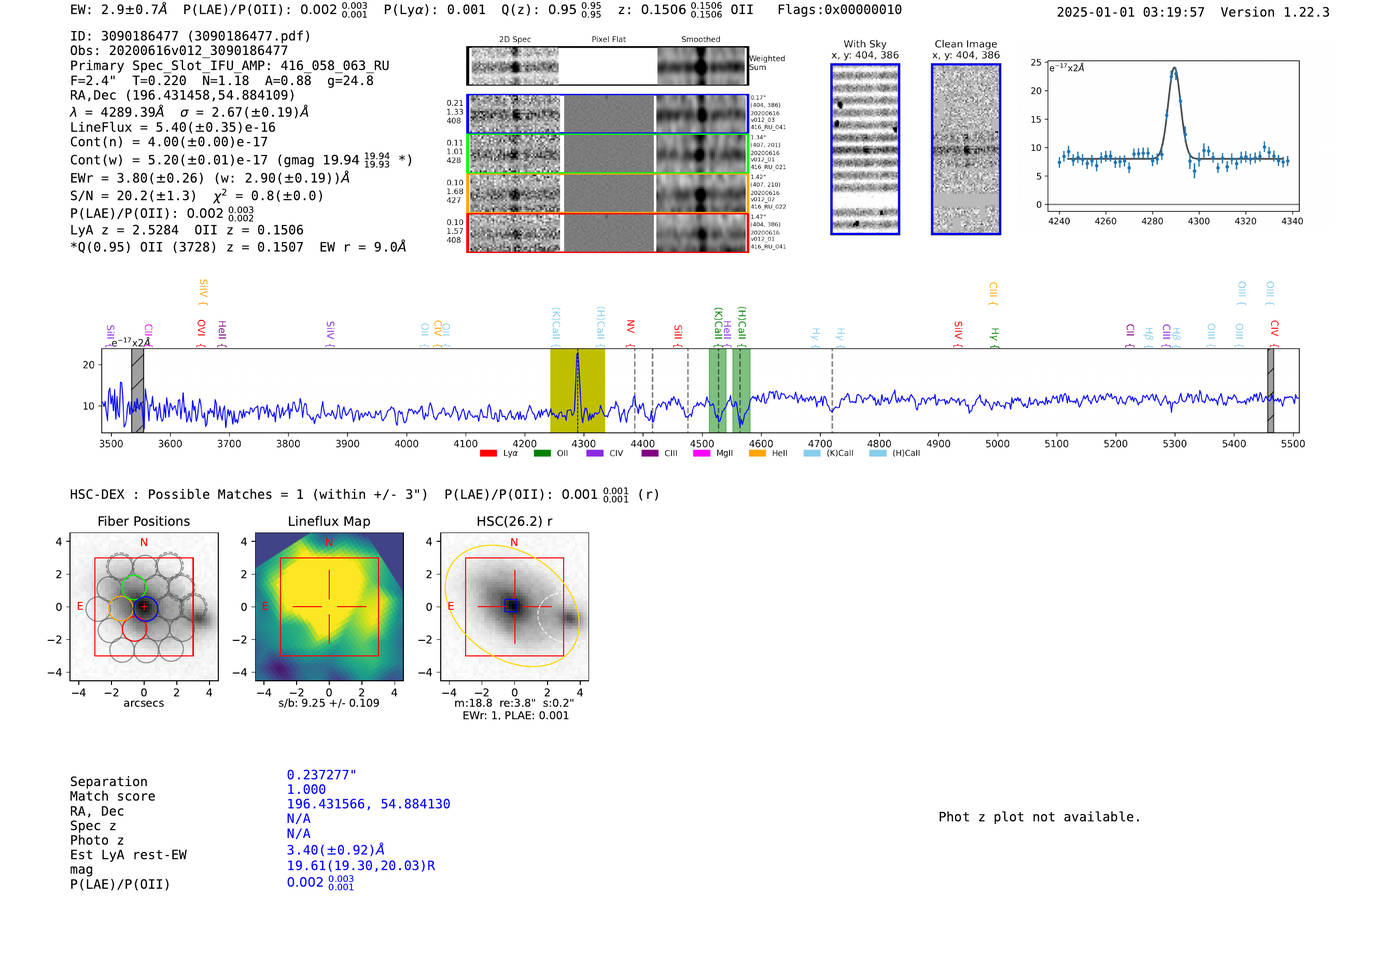Select the orange-bordered fiber spectrum row
The width and height of the screenshot is (1400, 953).
(608, 193)
